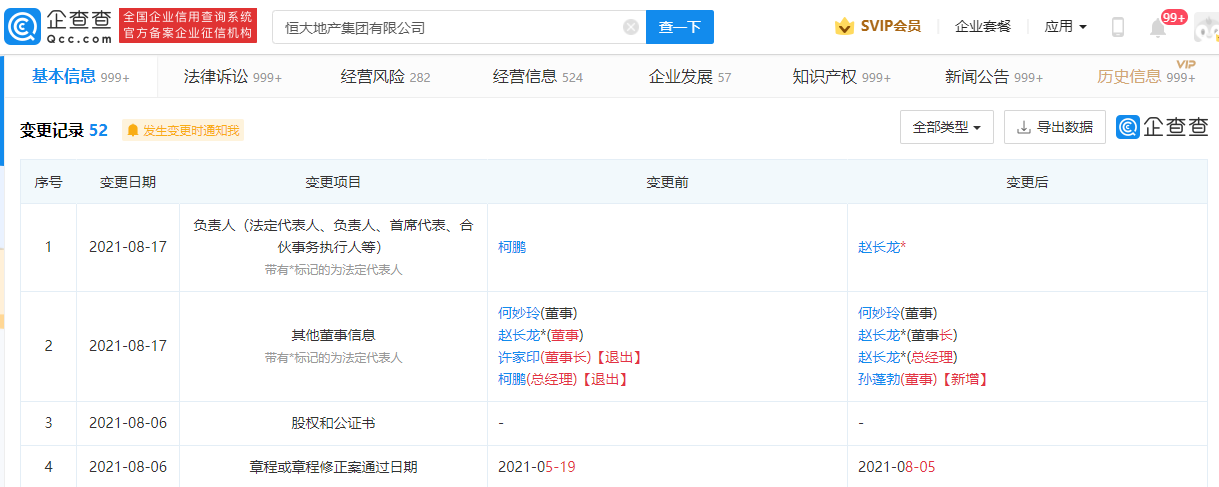Open the mobile phone app icon
This screenshot has height=487, width=1219.
1118,27
